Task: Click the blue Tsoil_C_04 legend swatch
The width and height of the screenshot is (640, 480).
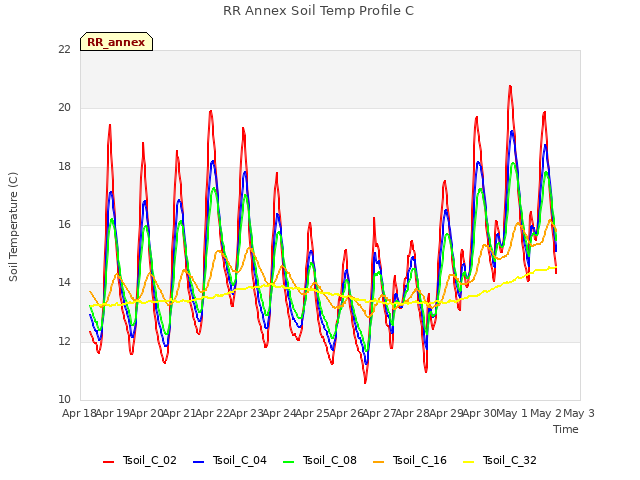Action: point(198,462)
